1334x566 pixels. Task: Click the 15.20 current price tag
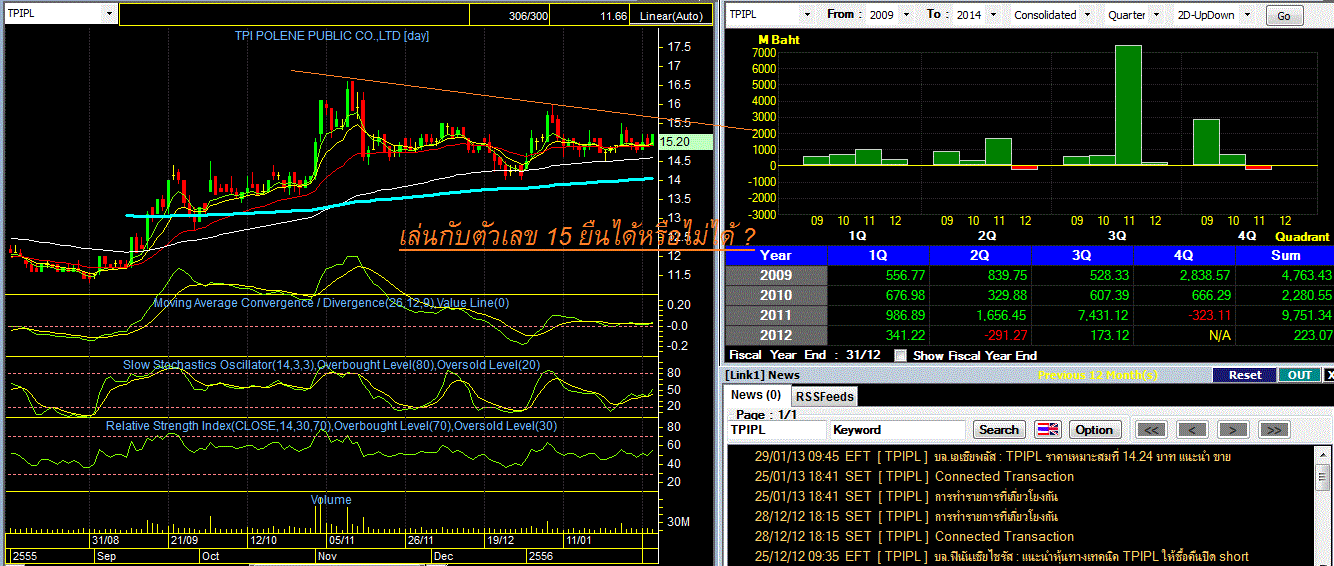(685, 142)
